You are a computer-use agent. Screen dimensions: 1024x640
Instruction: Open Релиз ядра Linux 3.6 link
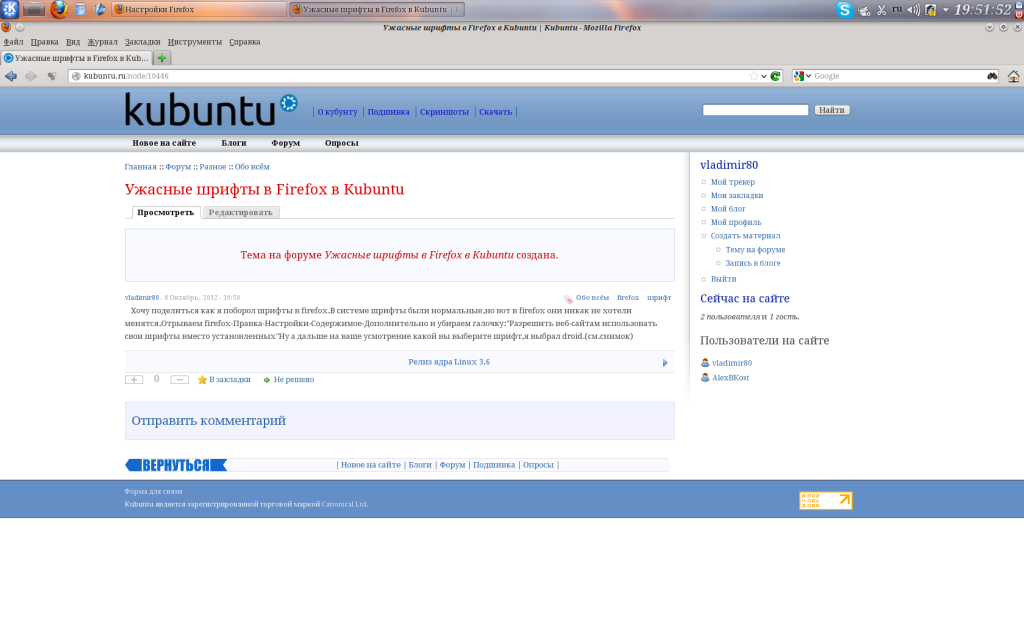coord(449,362)
